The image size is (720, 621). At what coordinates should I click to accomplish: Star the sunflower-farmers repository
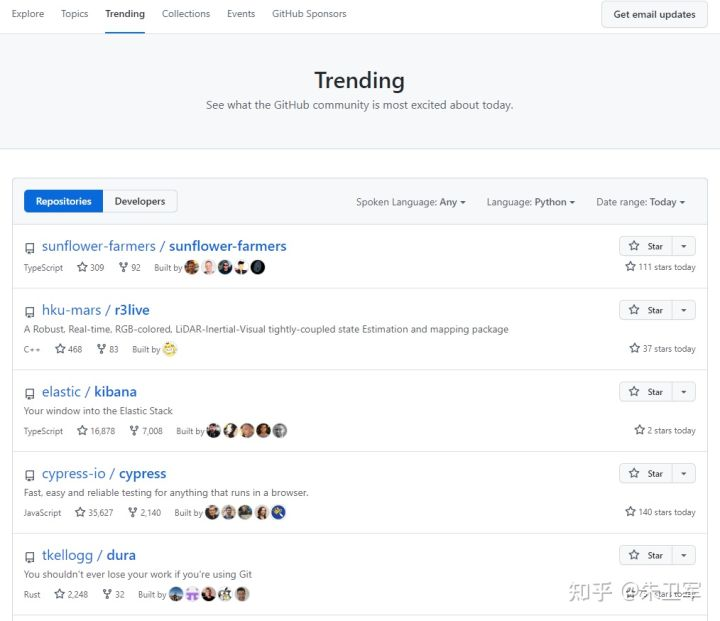646,246
